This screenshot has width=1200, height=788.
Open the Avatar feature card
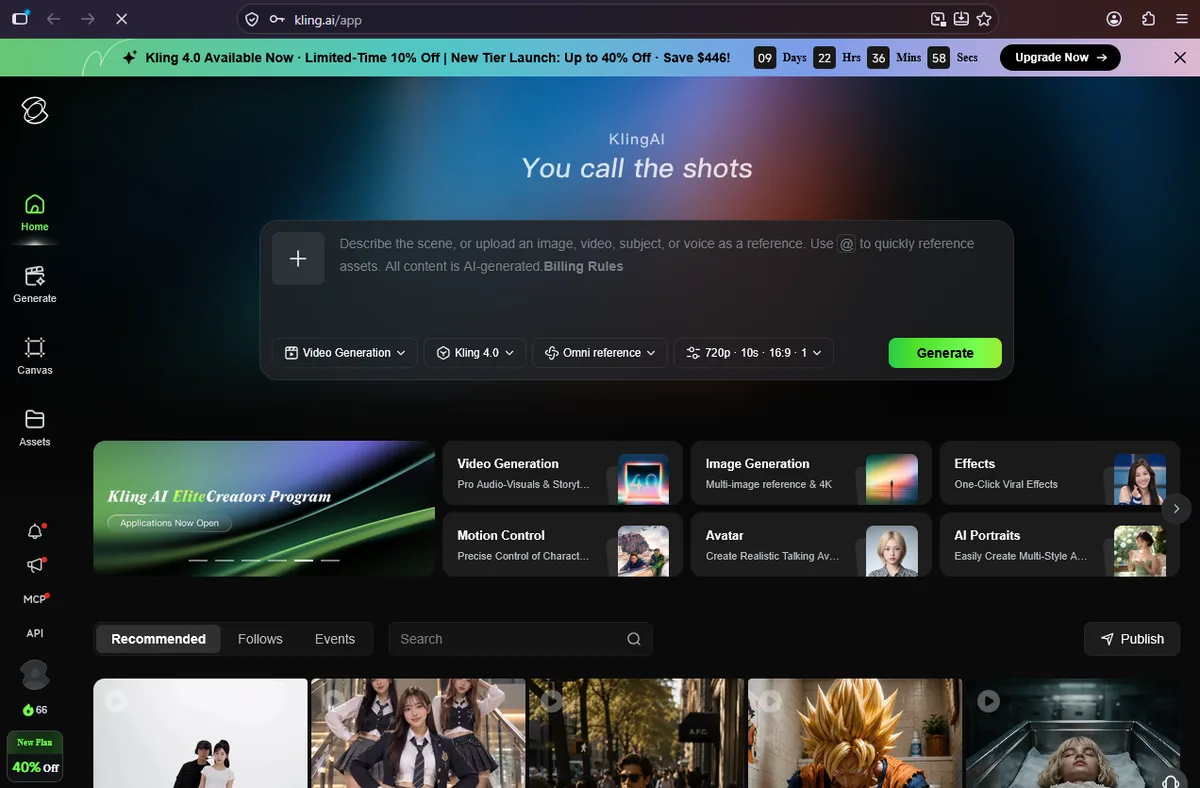point(811,545)
